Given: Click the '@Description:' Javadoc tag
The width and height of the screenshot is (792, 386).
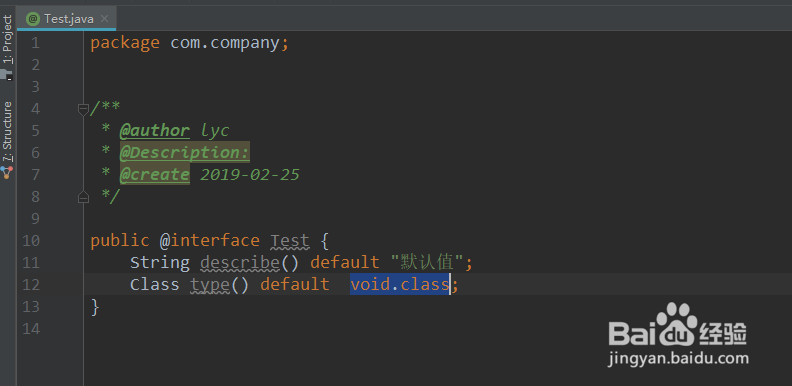Looking at the screenshot, I should (x=185, y=153).
